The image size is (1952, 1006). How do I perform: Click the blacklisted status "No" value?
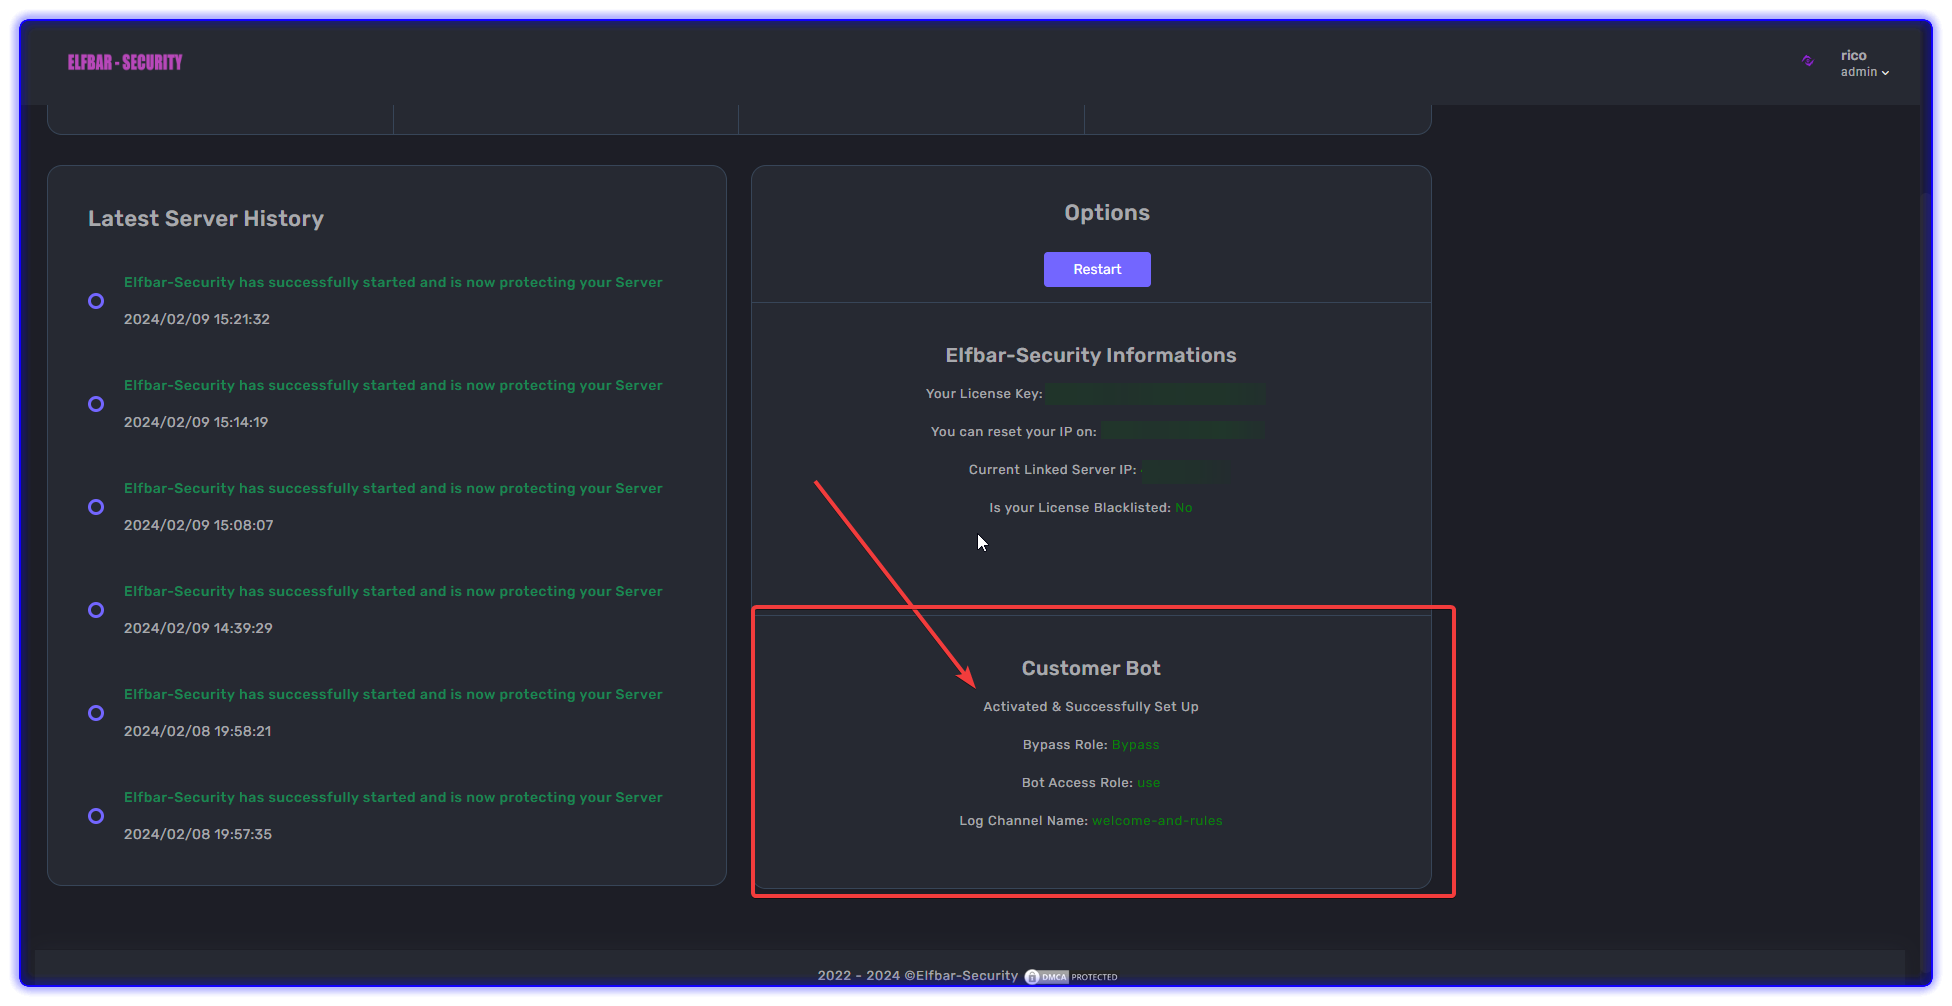[x=1183, y=508]
